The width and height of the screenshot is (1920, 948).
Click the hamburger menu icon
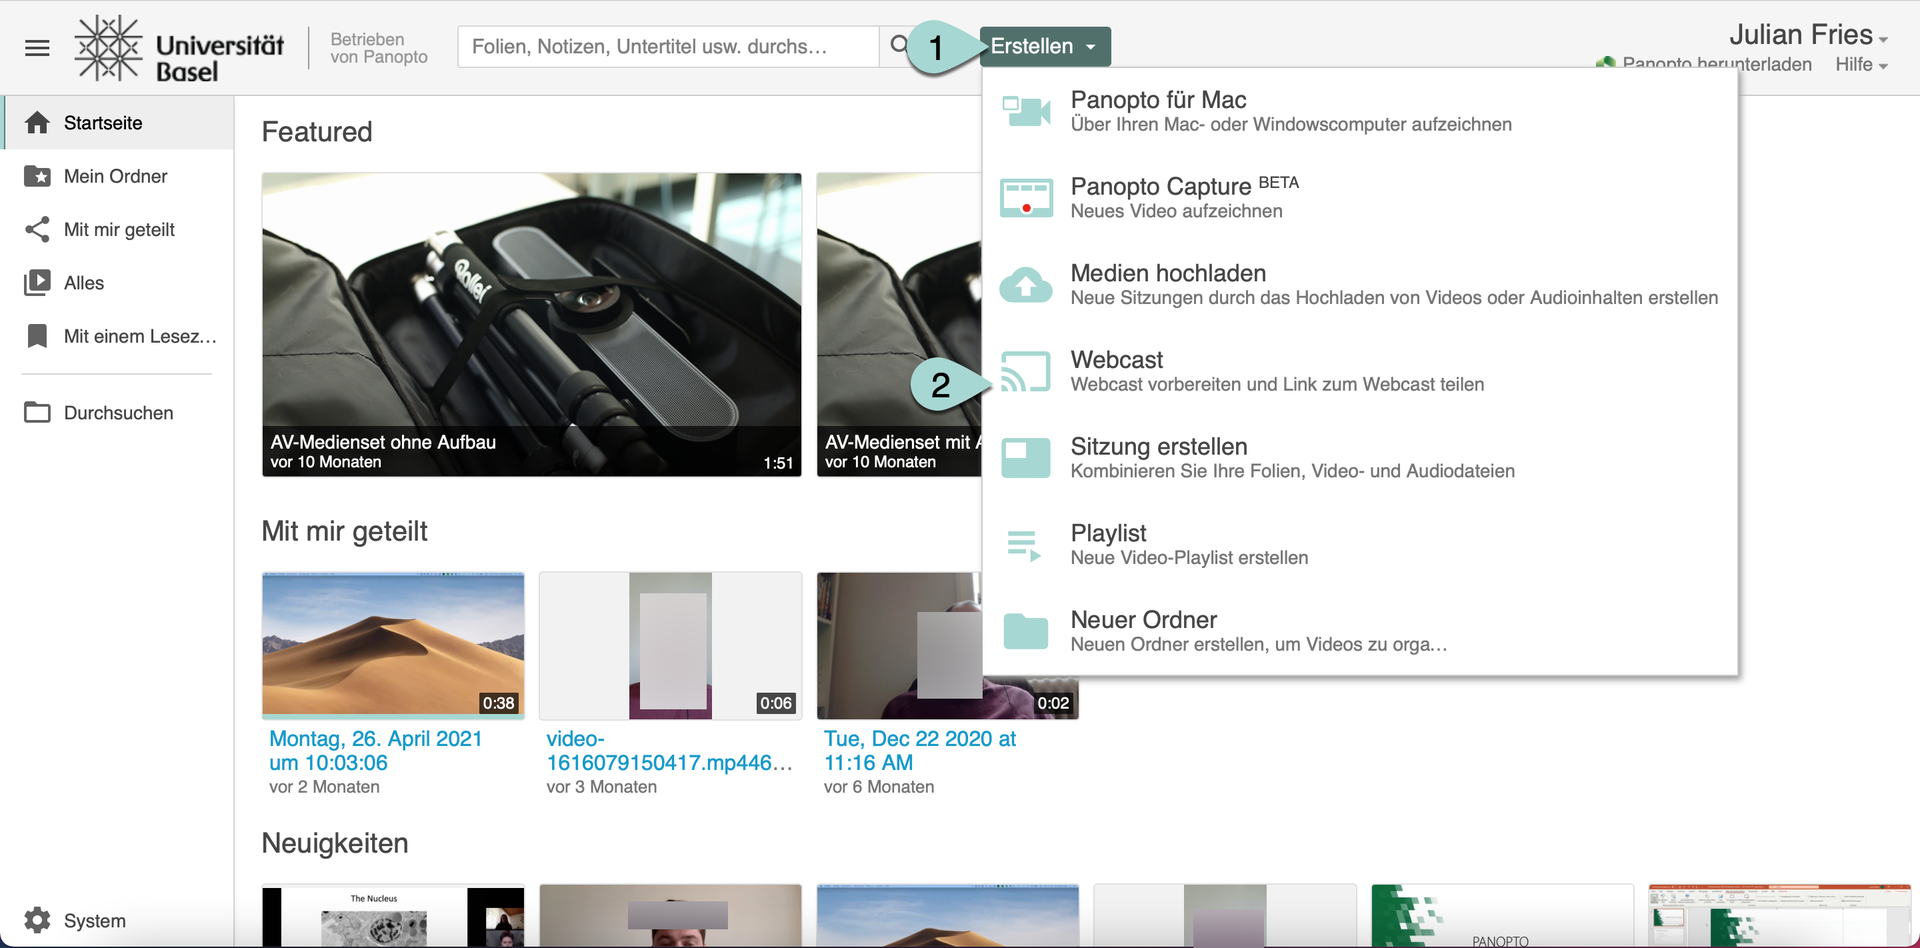click(x=37, y=47)
